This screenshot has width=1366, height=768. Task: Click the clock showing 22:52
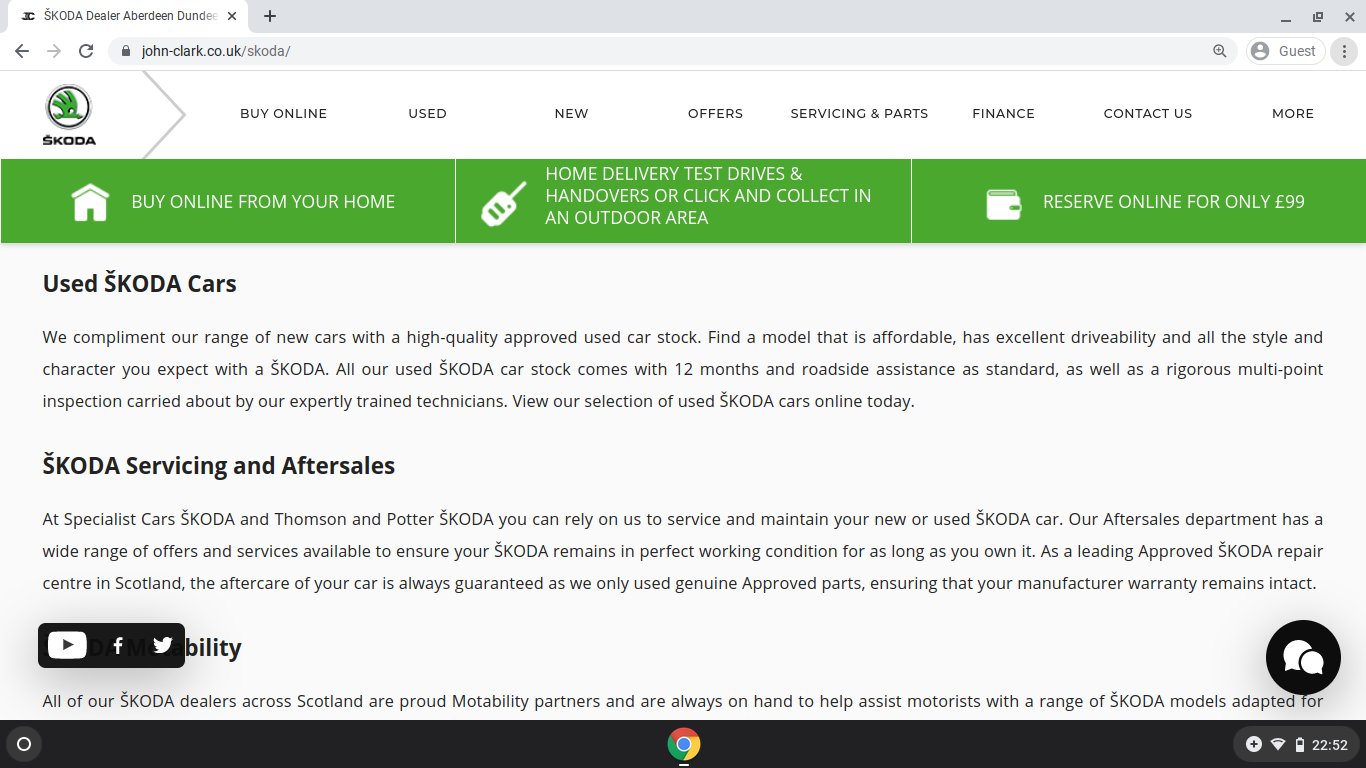point(1330,745)
